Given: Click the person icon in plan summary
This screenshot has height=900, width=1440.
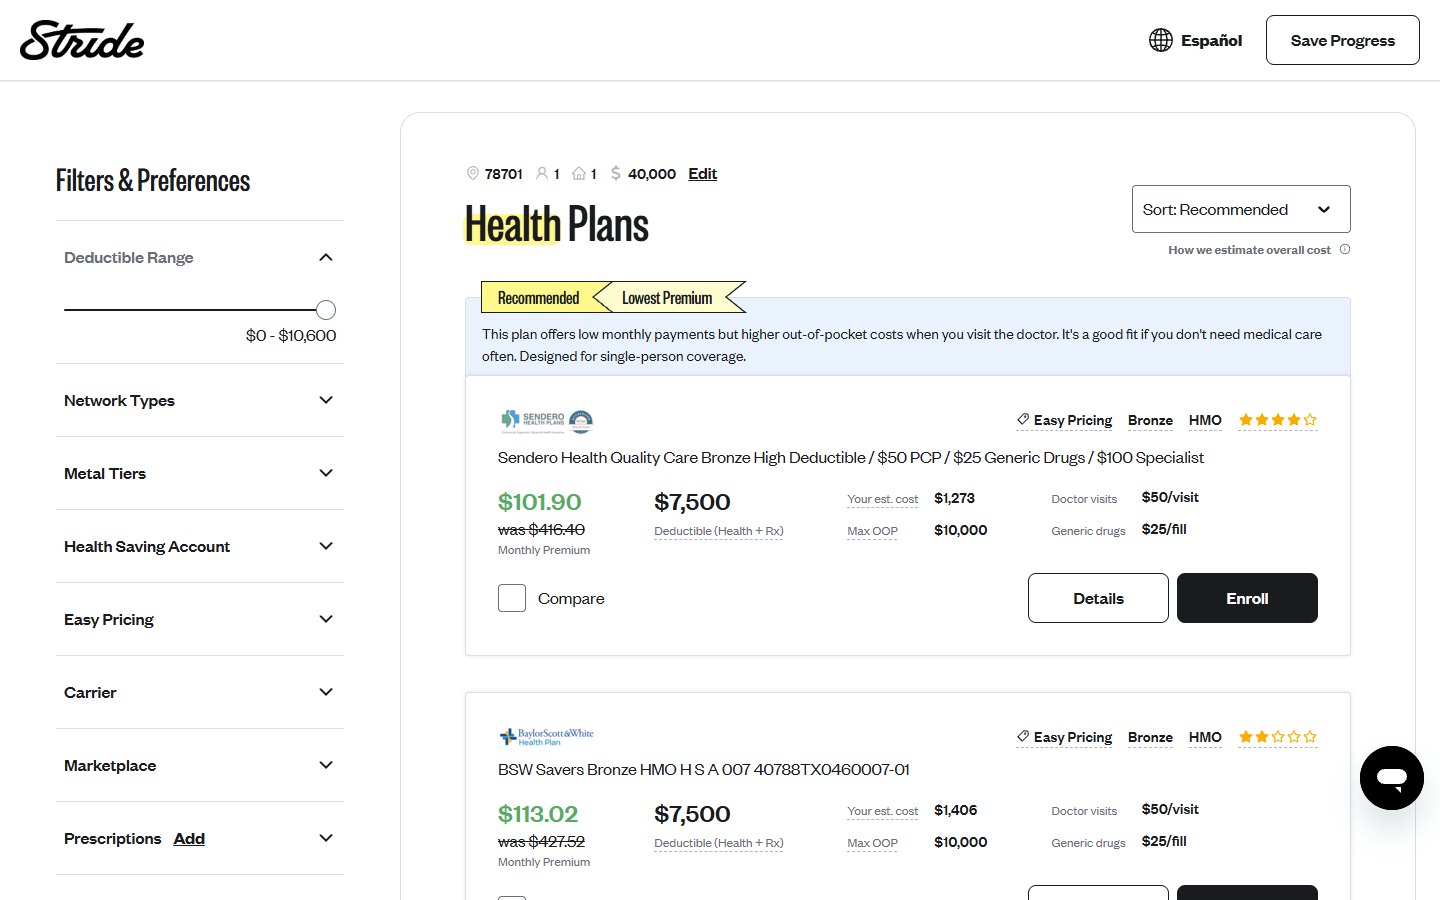Looking at the screenshot, I should pos(542,173).
